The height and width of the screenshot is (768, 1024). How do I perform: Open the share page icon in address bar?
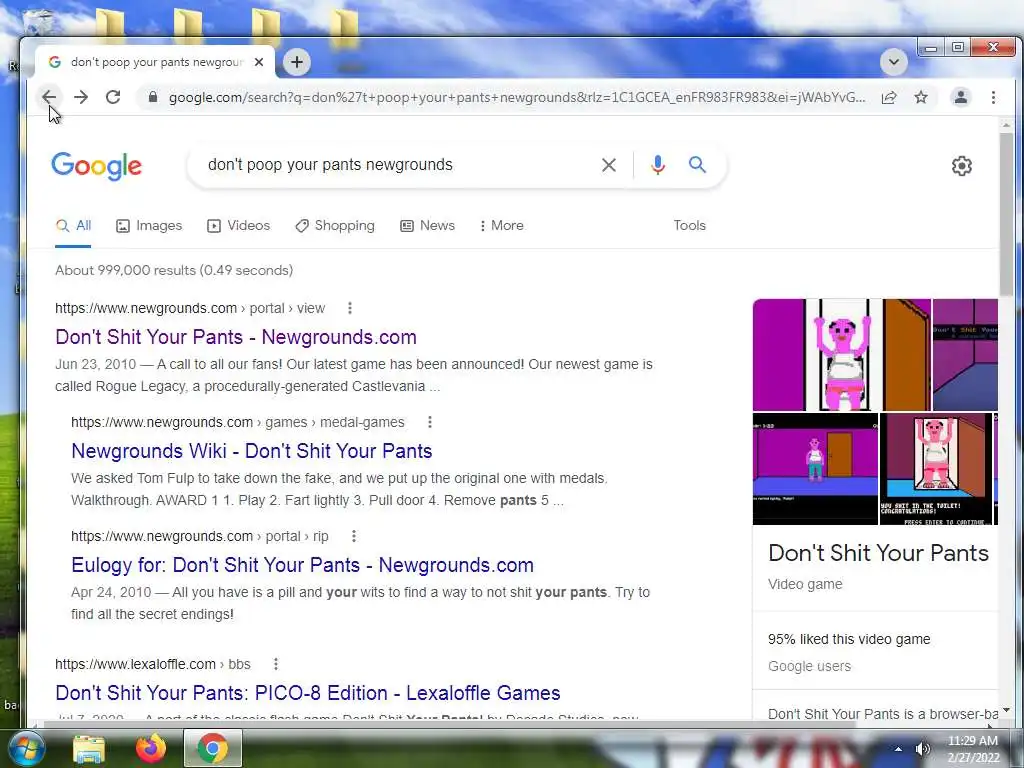click(x=889, y=98)
